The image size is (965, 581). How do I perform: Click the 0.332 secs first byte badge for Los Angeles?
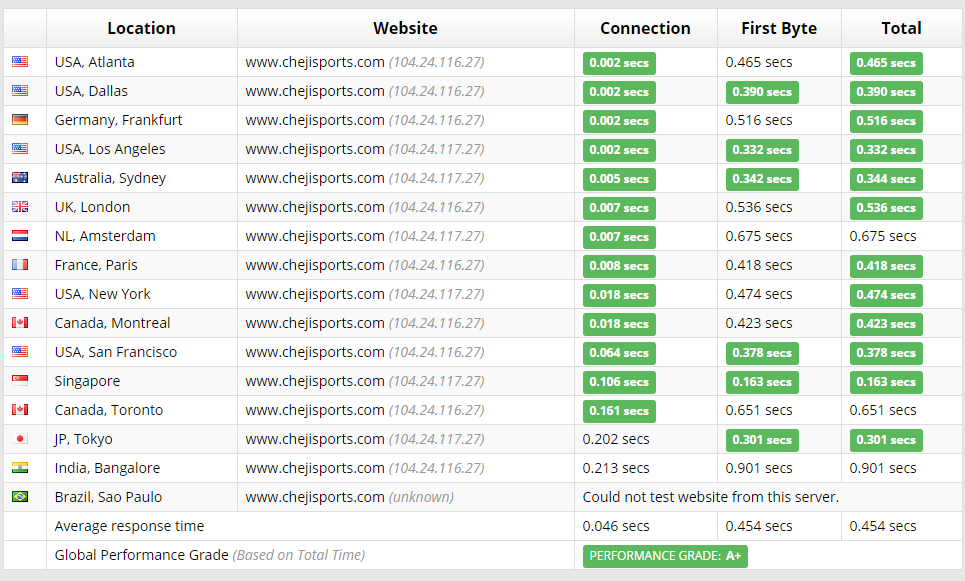[762, 150]
